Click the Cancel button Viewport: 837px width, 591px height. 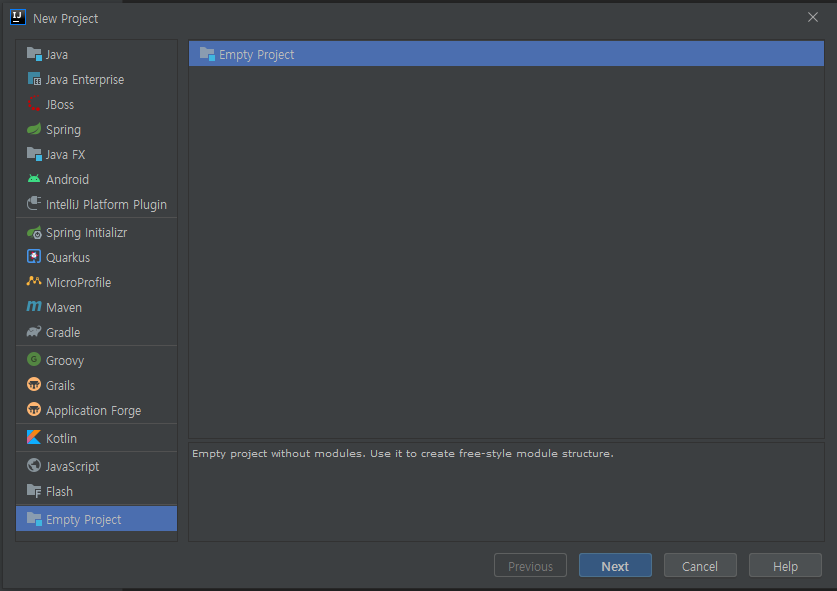click(x=700, y=566)
